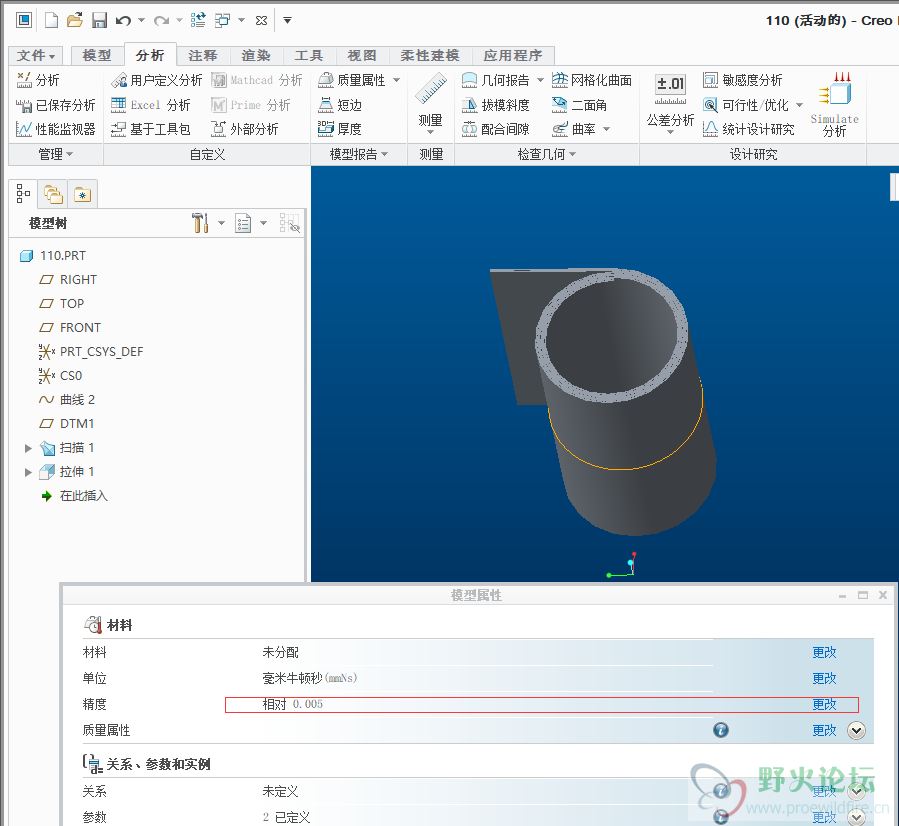Run 厚度 analysis
Image resolution: width=899 pixels, height=826 pixels.
click(x=340, y=130)
